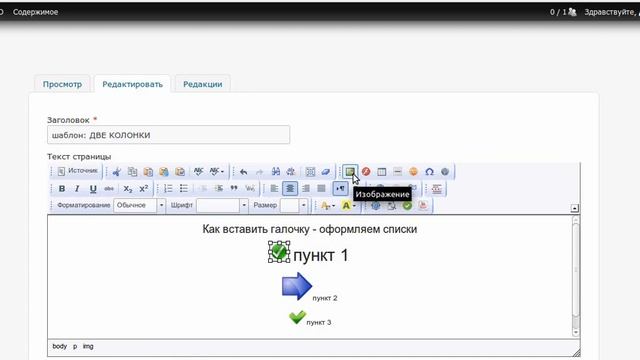The width and height of the screenshot is (640, 360).
Task: Click the Paste as plain text icon
Action: (x=164, y=172)
